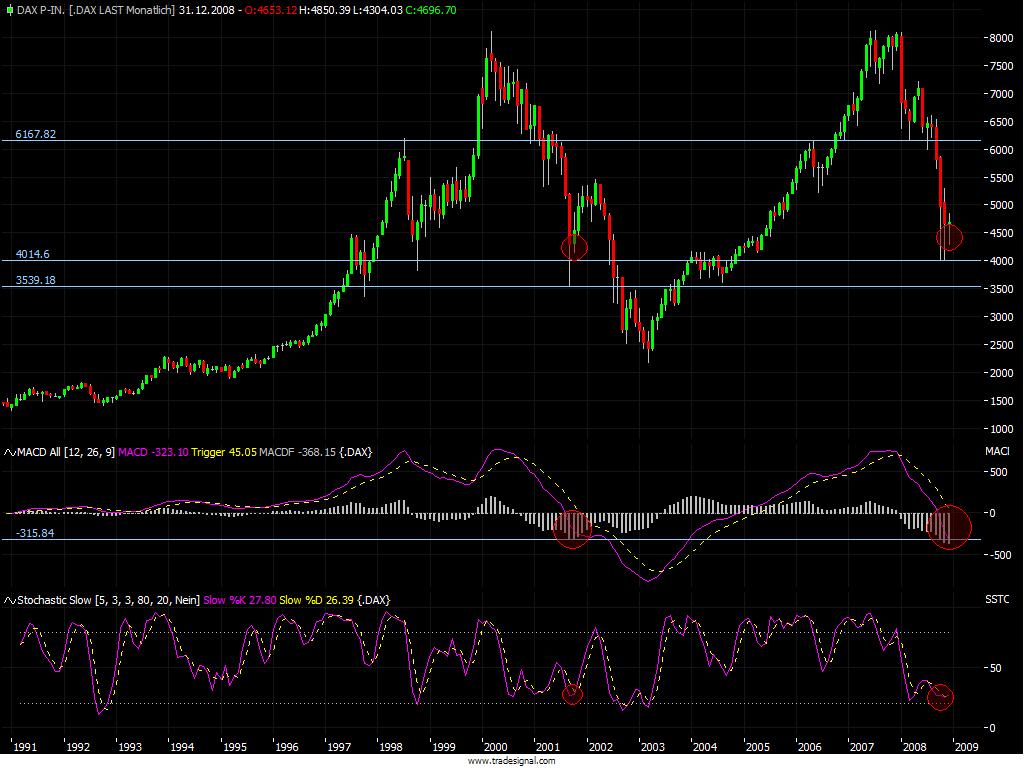
Task: Click the red circle highlight on MACD histogram 2008
Action: [x=948, y=528]
